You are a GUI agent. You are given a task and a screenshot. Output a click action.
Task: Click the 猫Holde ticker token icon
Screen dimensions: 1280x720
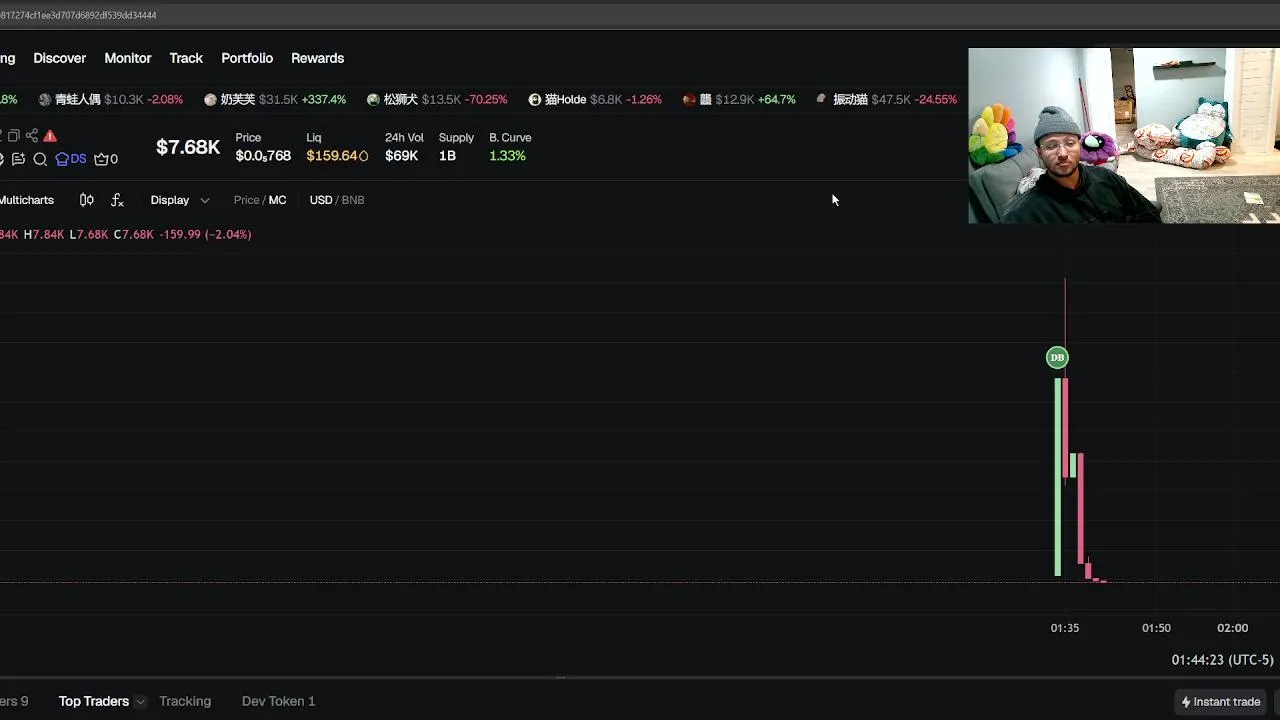tap(535, 100)
